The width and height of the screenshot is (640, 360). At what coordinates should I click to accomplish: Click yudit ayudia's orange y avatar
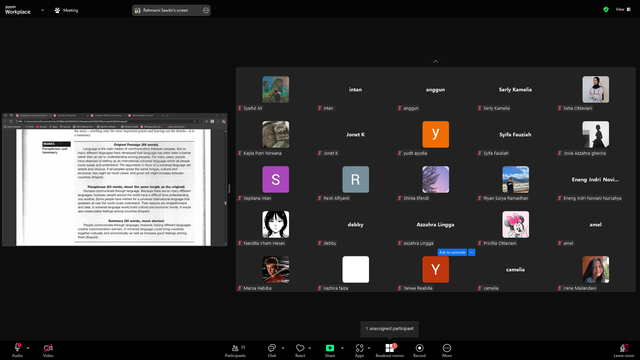pos(436,134)
